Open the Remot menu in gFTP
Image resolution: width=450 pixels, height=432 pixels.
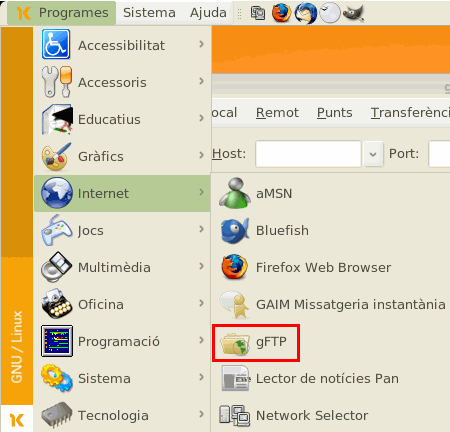(277, 113)
